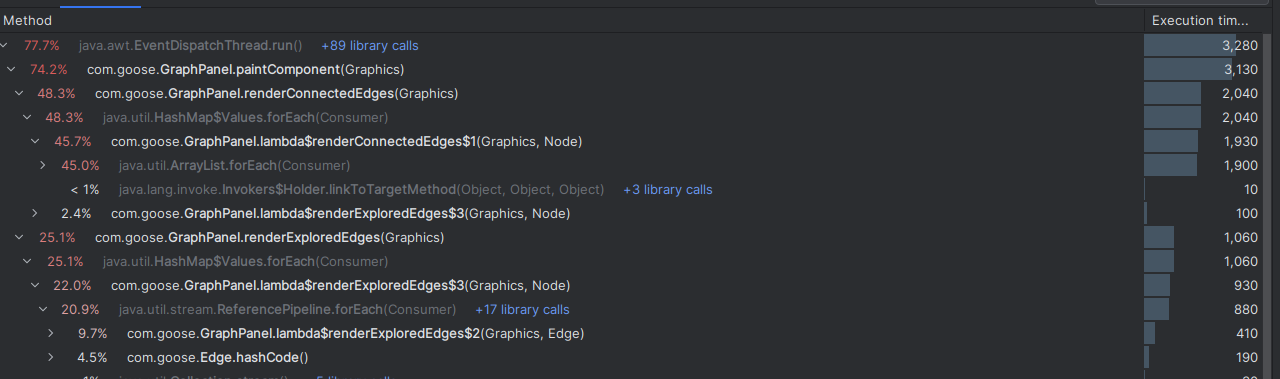Select the Invokers$Holder.linkToTargetMethod row
The width and height of the screenshot is (1280, 379).
click(x=640, y=190)
